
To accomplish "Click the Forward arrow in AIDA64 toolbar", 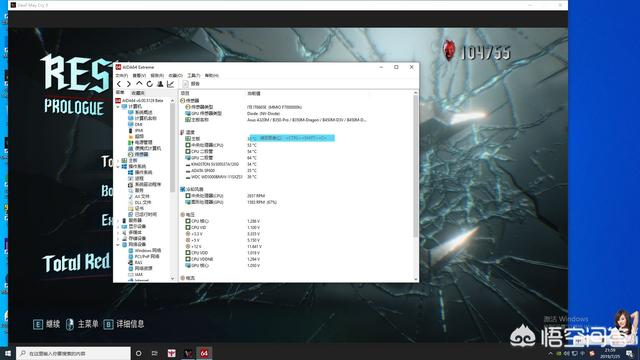I will click(x=129, y=84).
